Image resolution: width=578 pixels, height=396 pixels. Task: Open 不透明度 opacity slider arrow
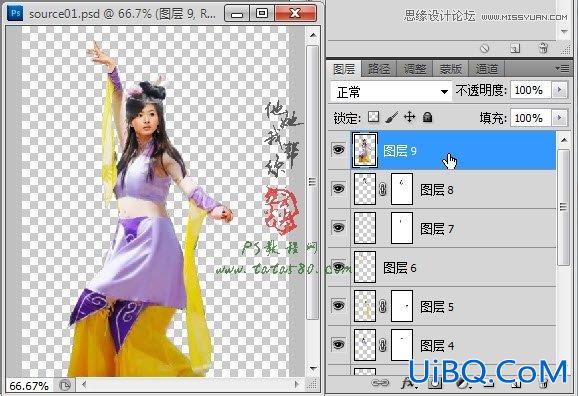(x=560, y=90)
